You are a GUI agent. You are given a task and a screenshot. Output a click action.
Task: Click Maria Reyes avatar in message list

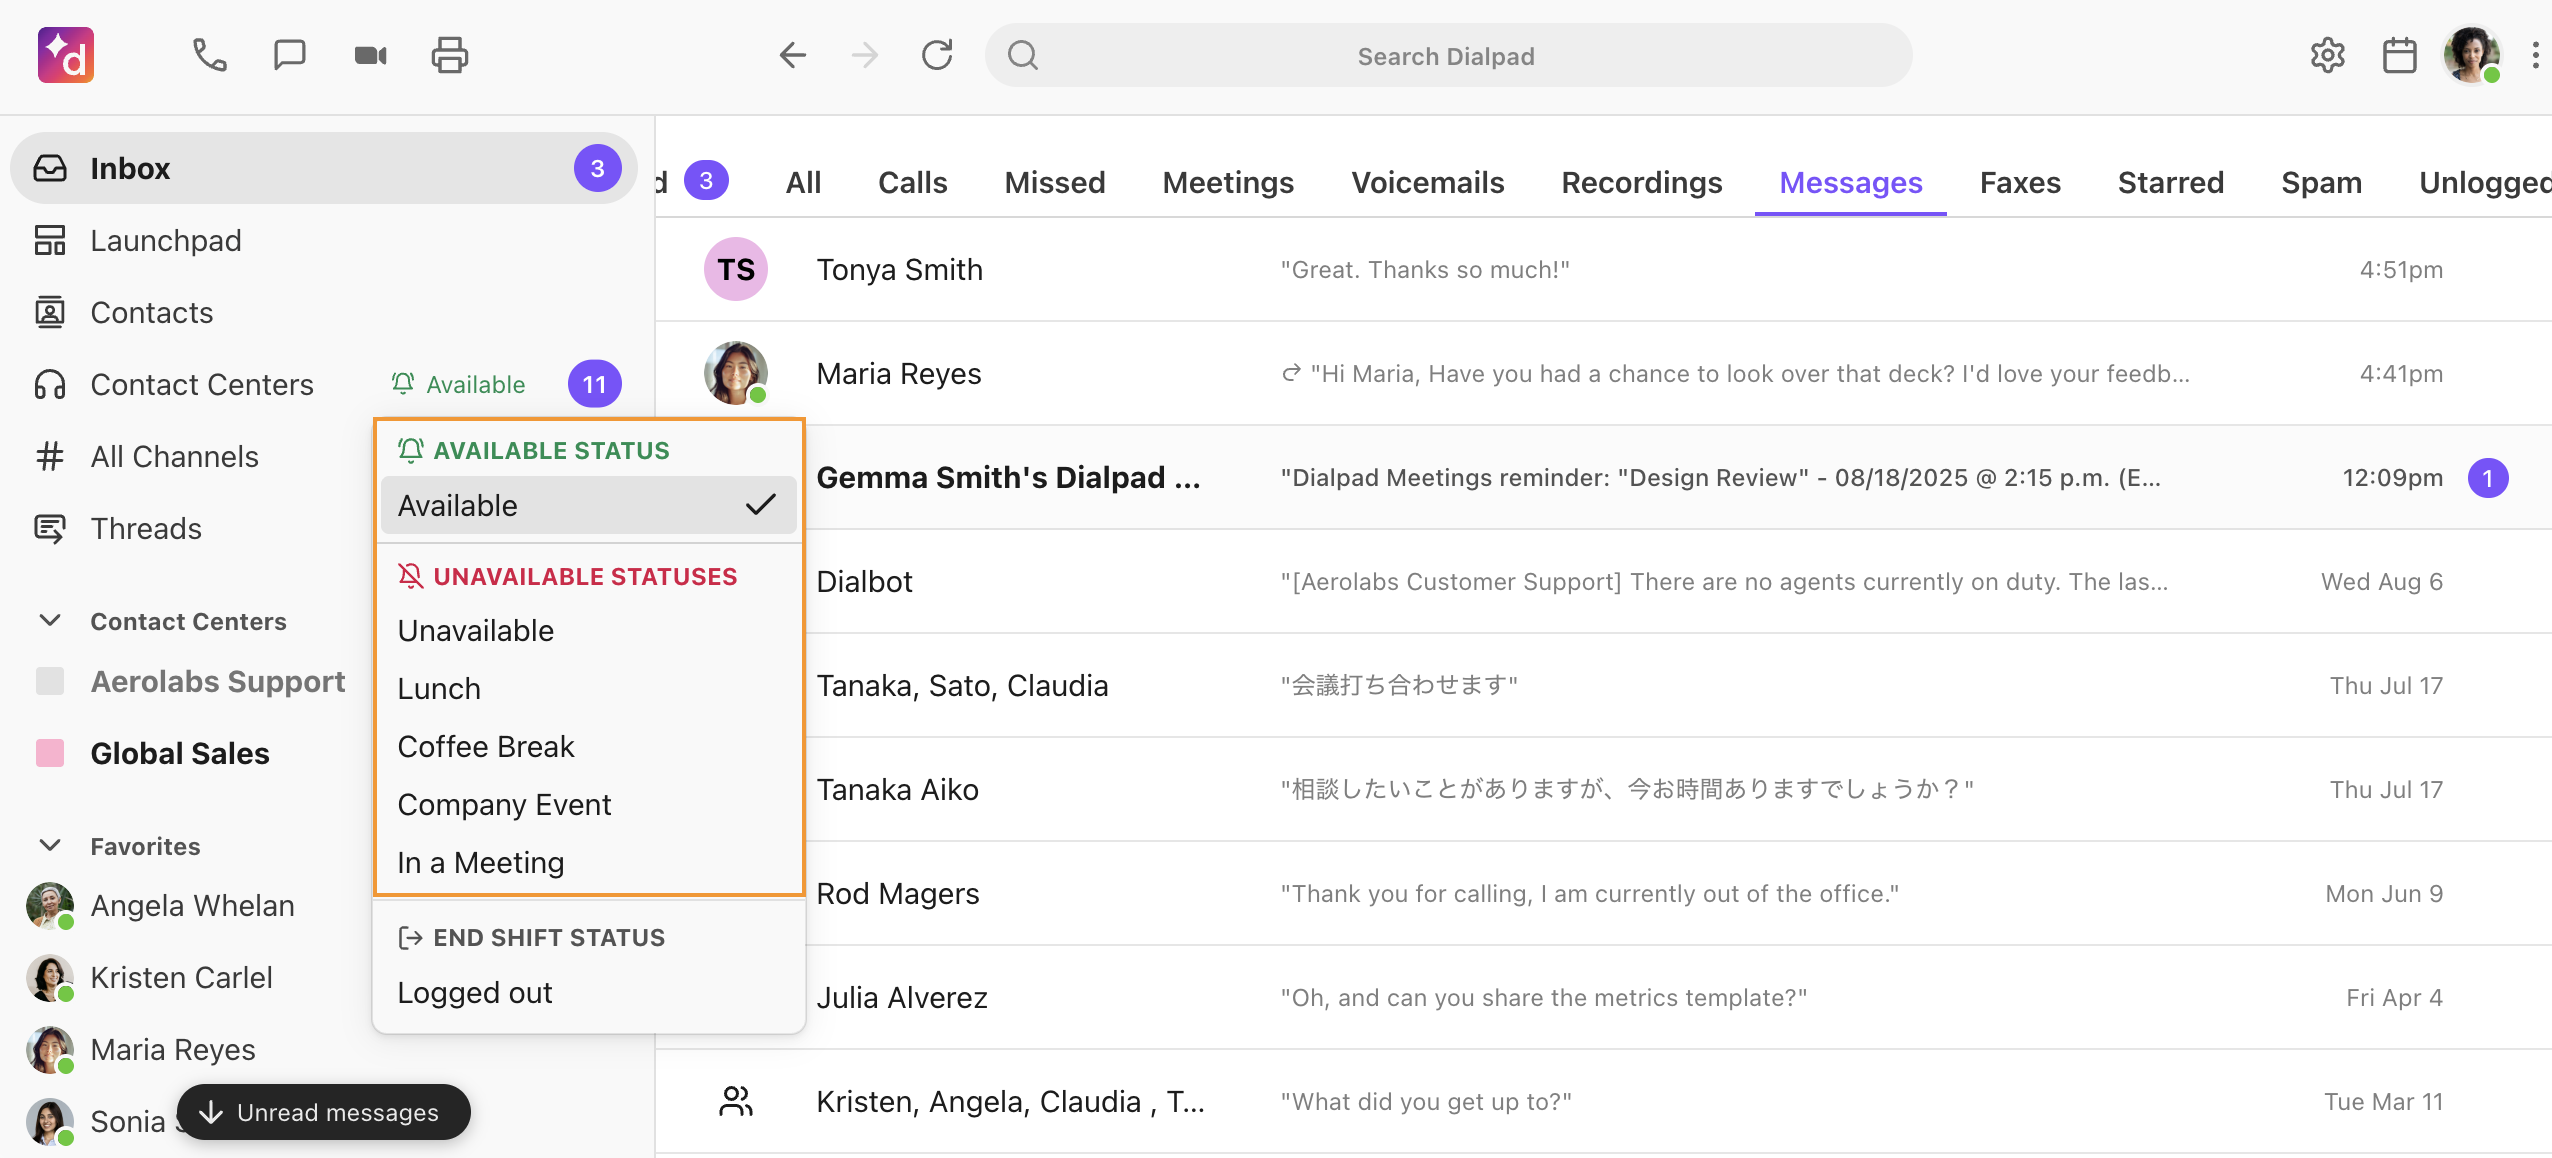pos(736,373)
